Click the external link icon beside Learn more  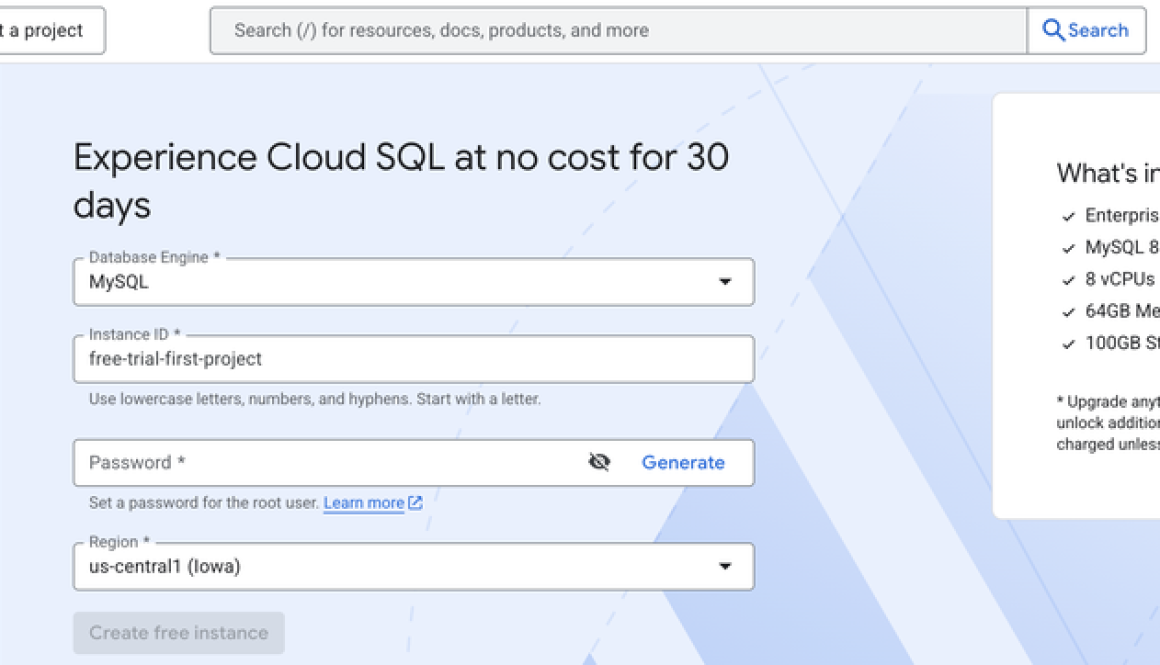[414, 502]
